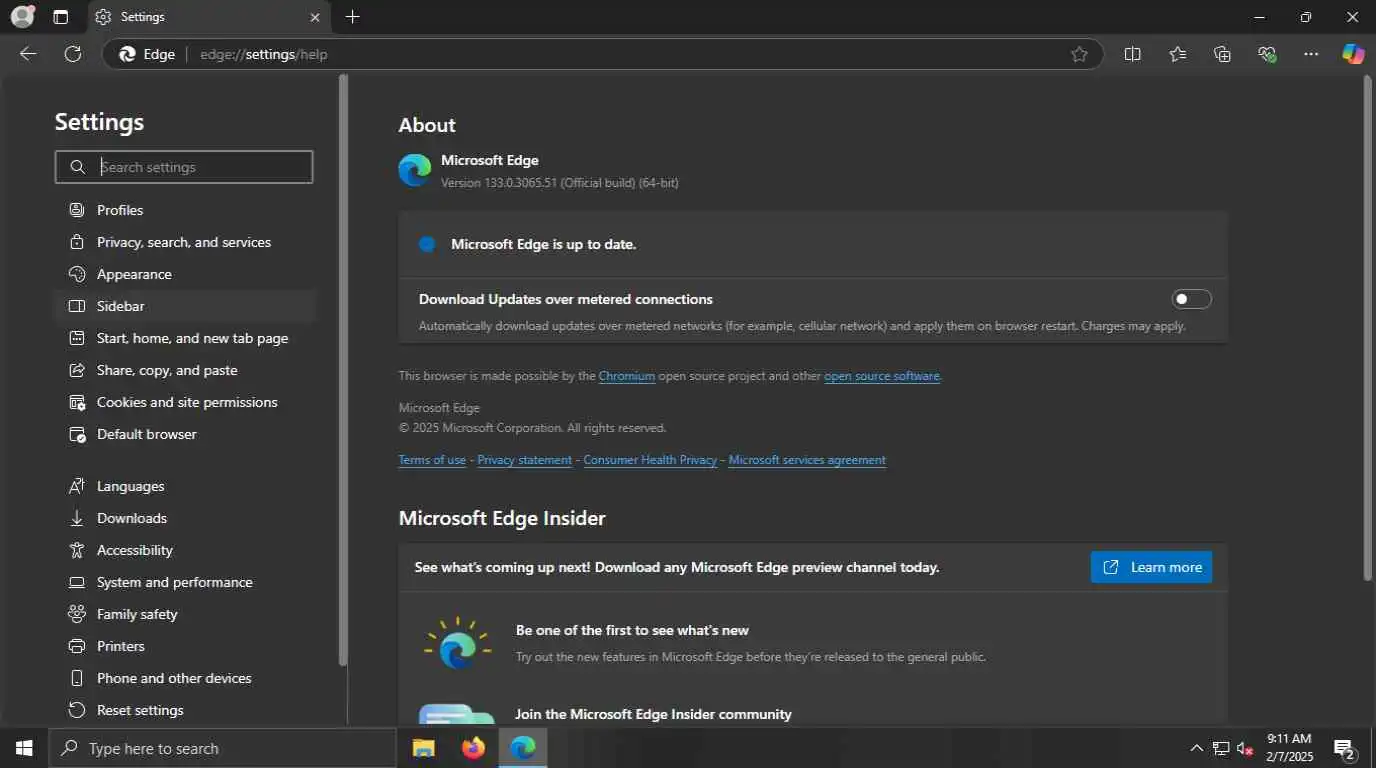Open the Windows Start menu
Screen dimensions: 1376x768
click(x=24, y=748)
